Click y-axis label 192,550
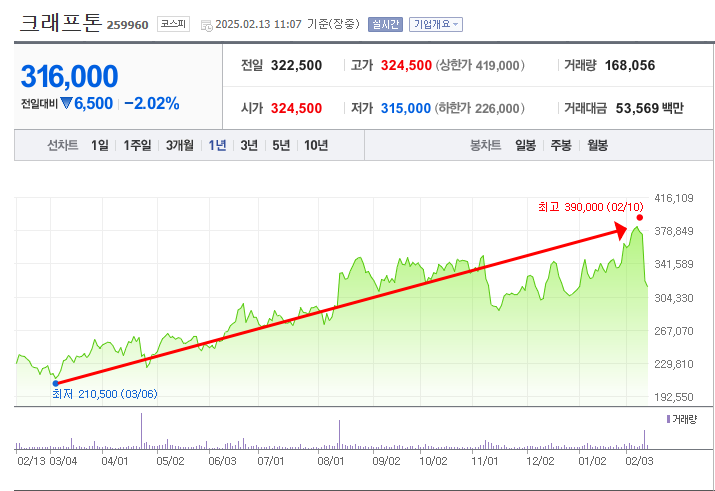Screen dimensions: 715x491 674,397
